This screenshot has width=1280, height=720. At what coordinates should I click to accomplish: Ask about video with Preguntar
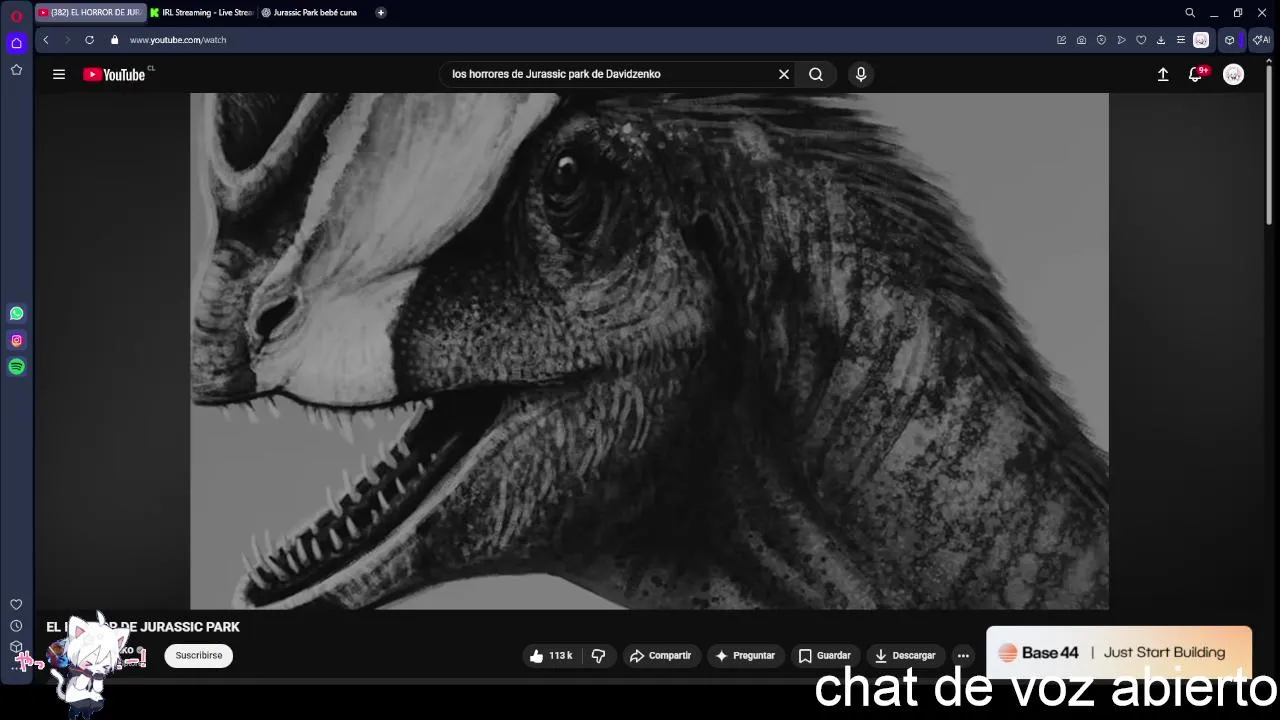(745, 656)
